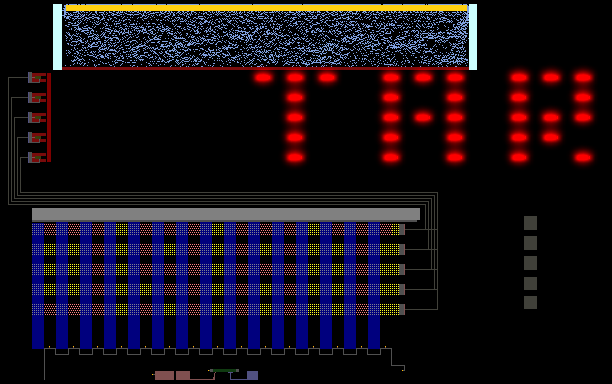Click the bottom dark gray square at right
The image size is (612, 384).
(530, 302)
